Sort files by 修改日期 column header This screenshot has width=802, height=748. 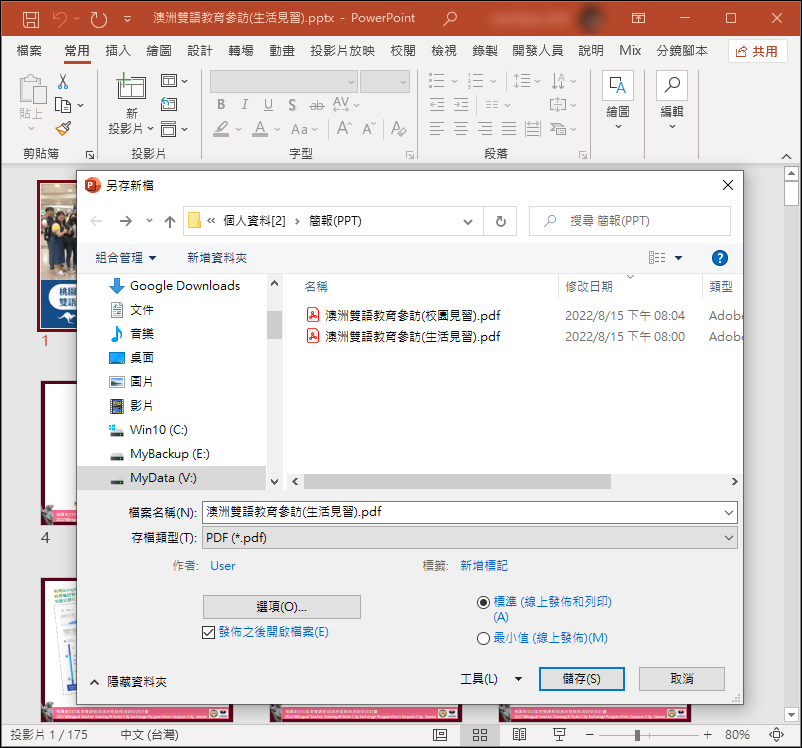click(589, 287)
